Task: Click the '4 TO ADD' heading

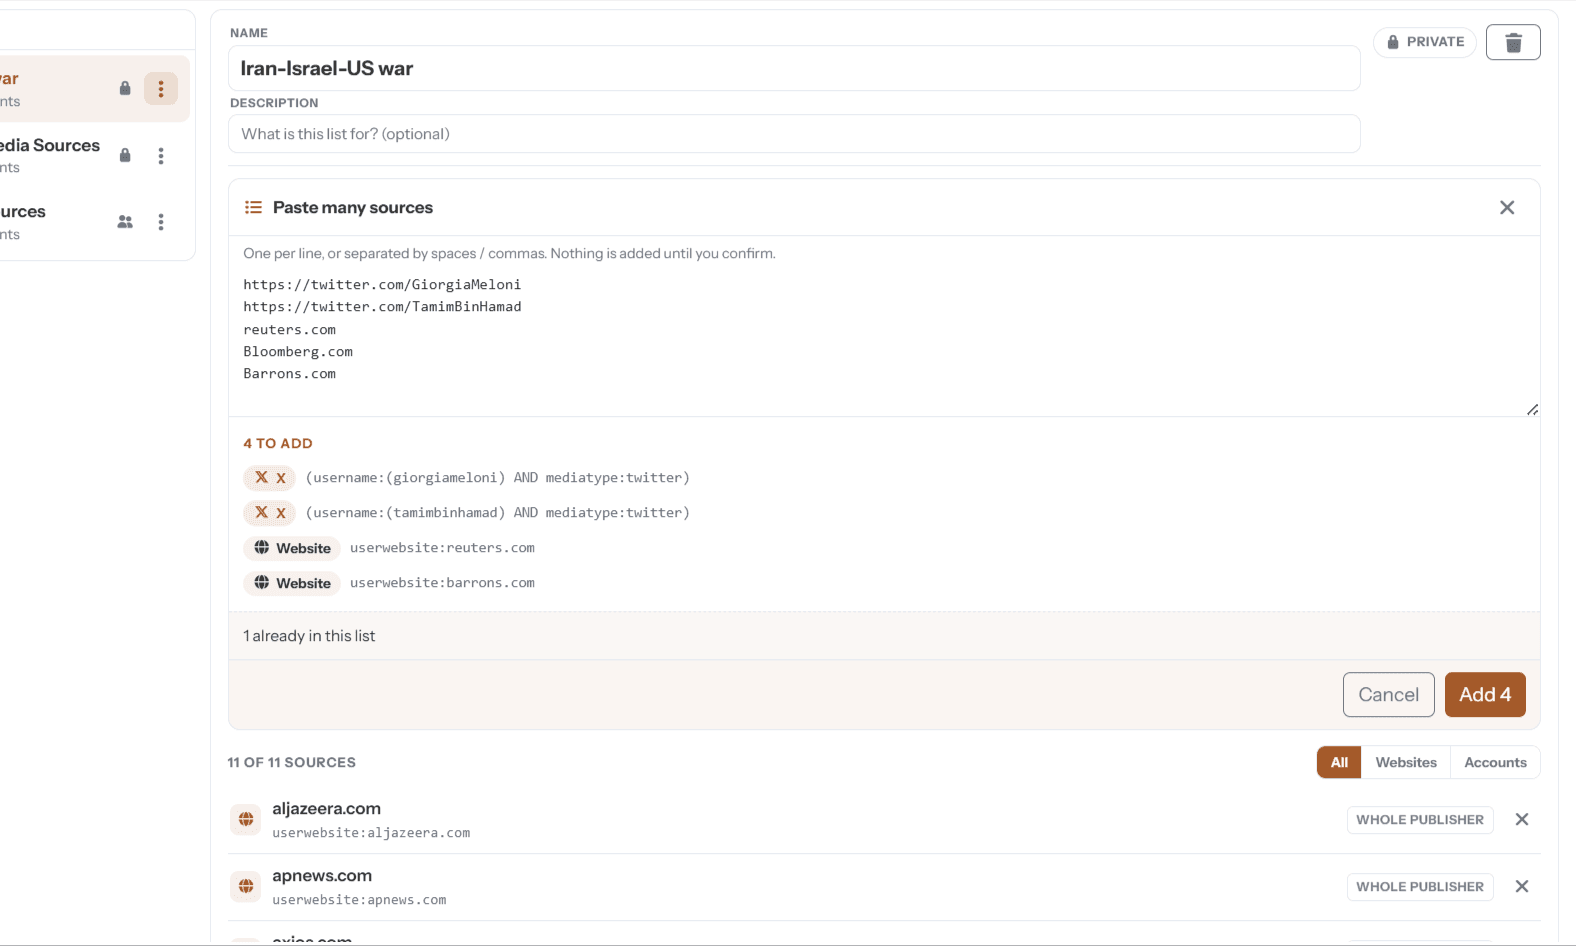Action: (x=278, y=443)
